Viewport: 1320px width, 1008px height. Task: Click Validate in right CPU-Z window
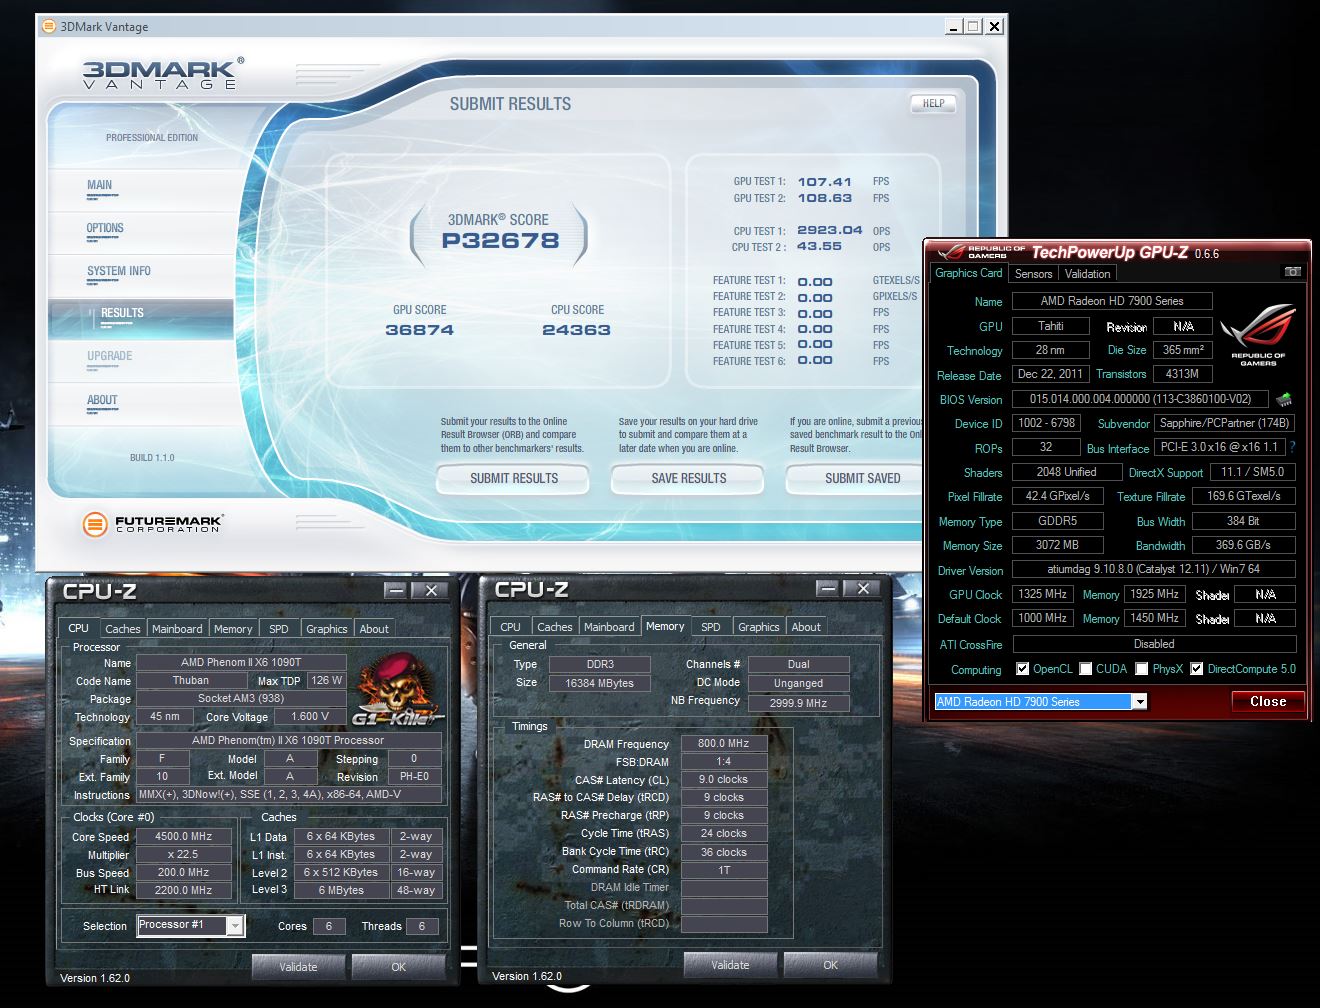pyautogui.click(x=730, y=965)
